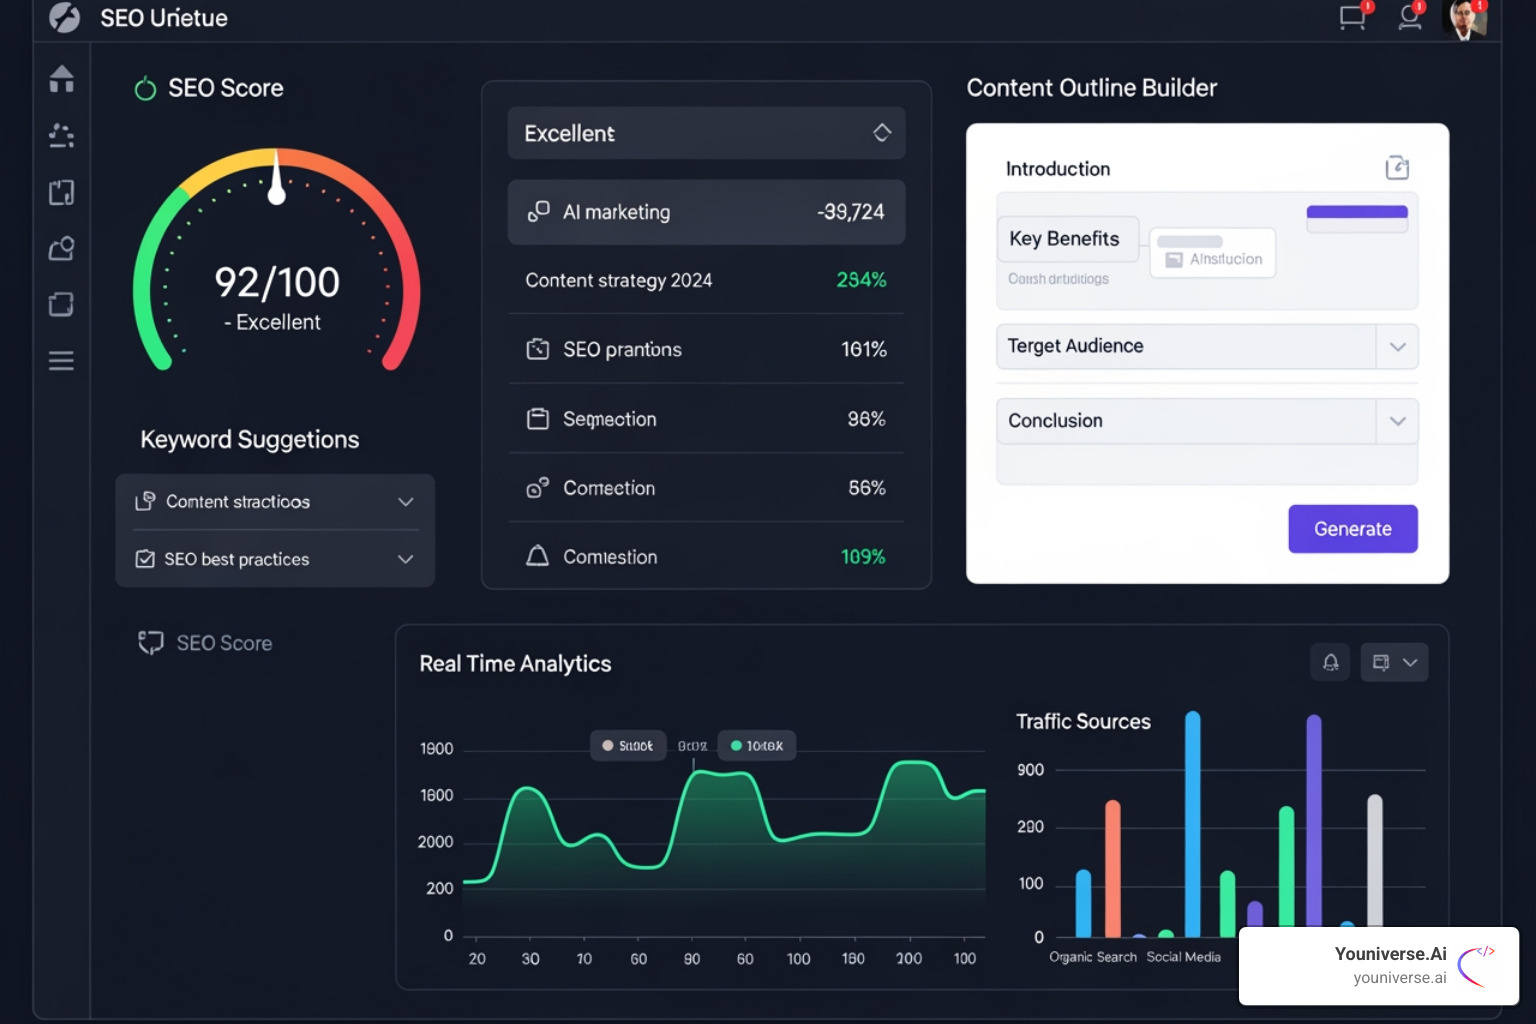Click the Content stractioos keyword icon
Viewport: 1536px width, 1024px height.
145,501
